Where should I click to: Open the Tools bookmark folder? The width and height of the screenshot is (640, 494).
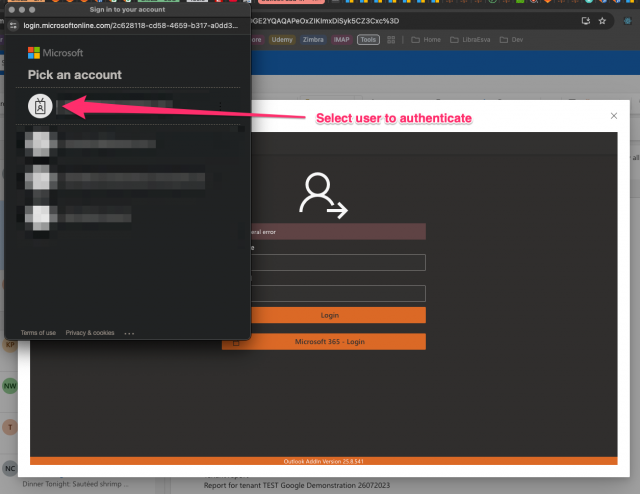tap(368, 40)
